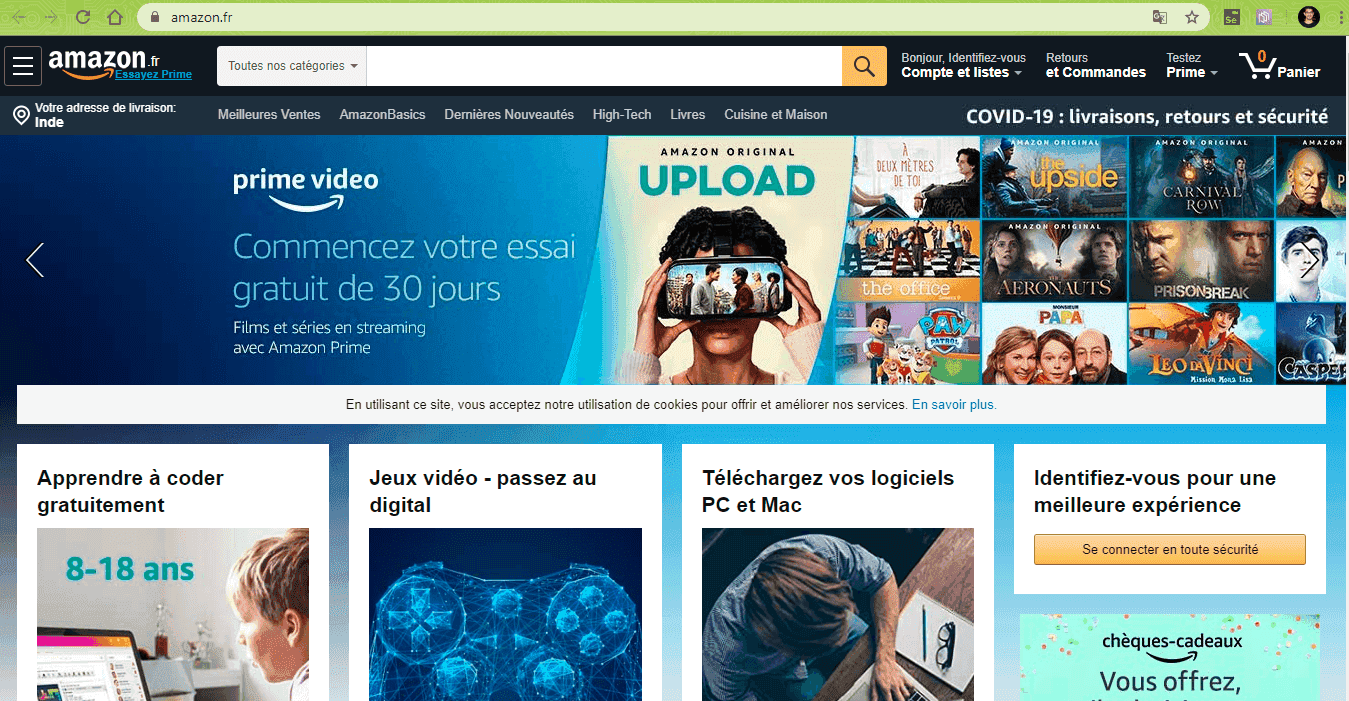Click 'Identifiez-vous pour une meilleure expérience' heading
This screenshot has height=701, width=1349.
coord(1155,491)
